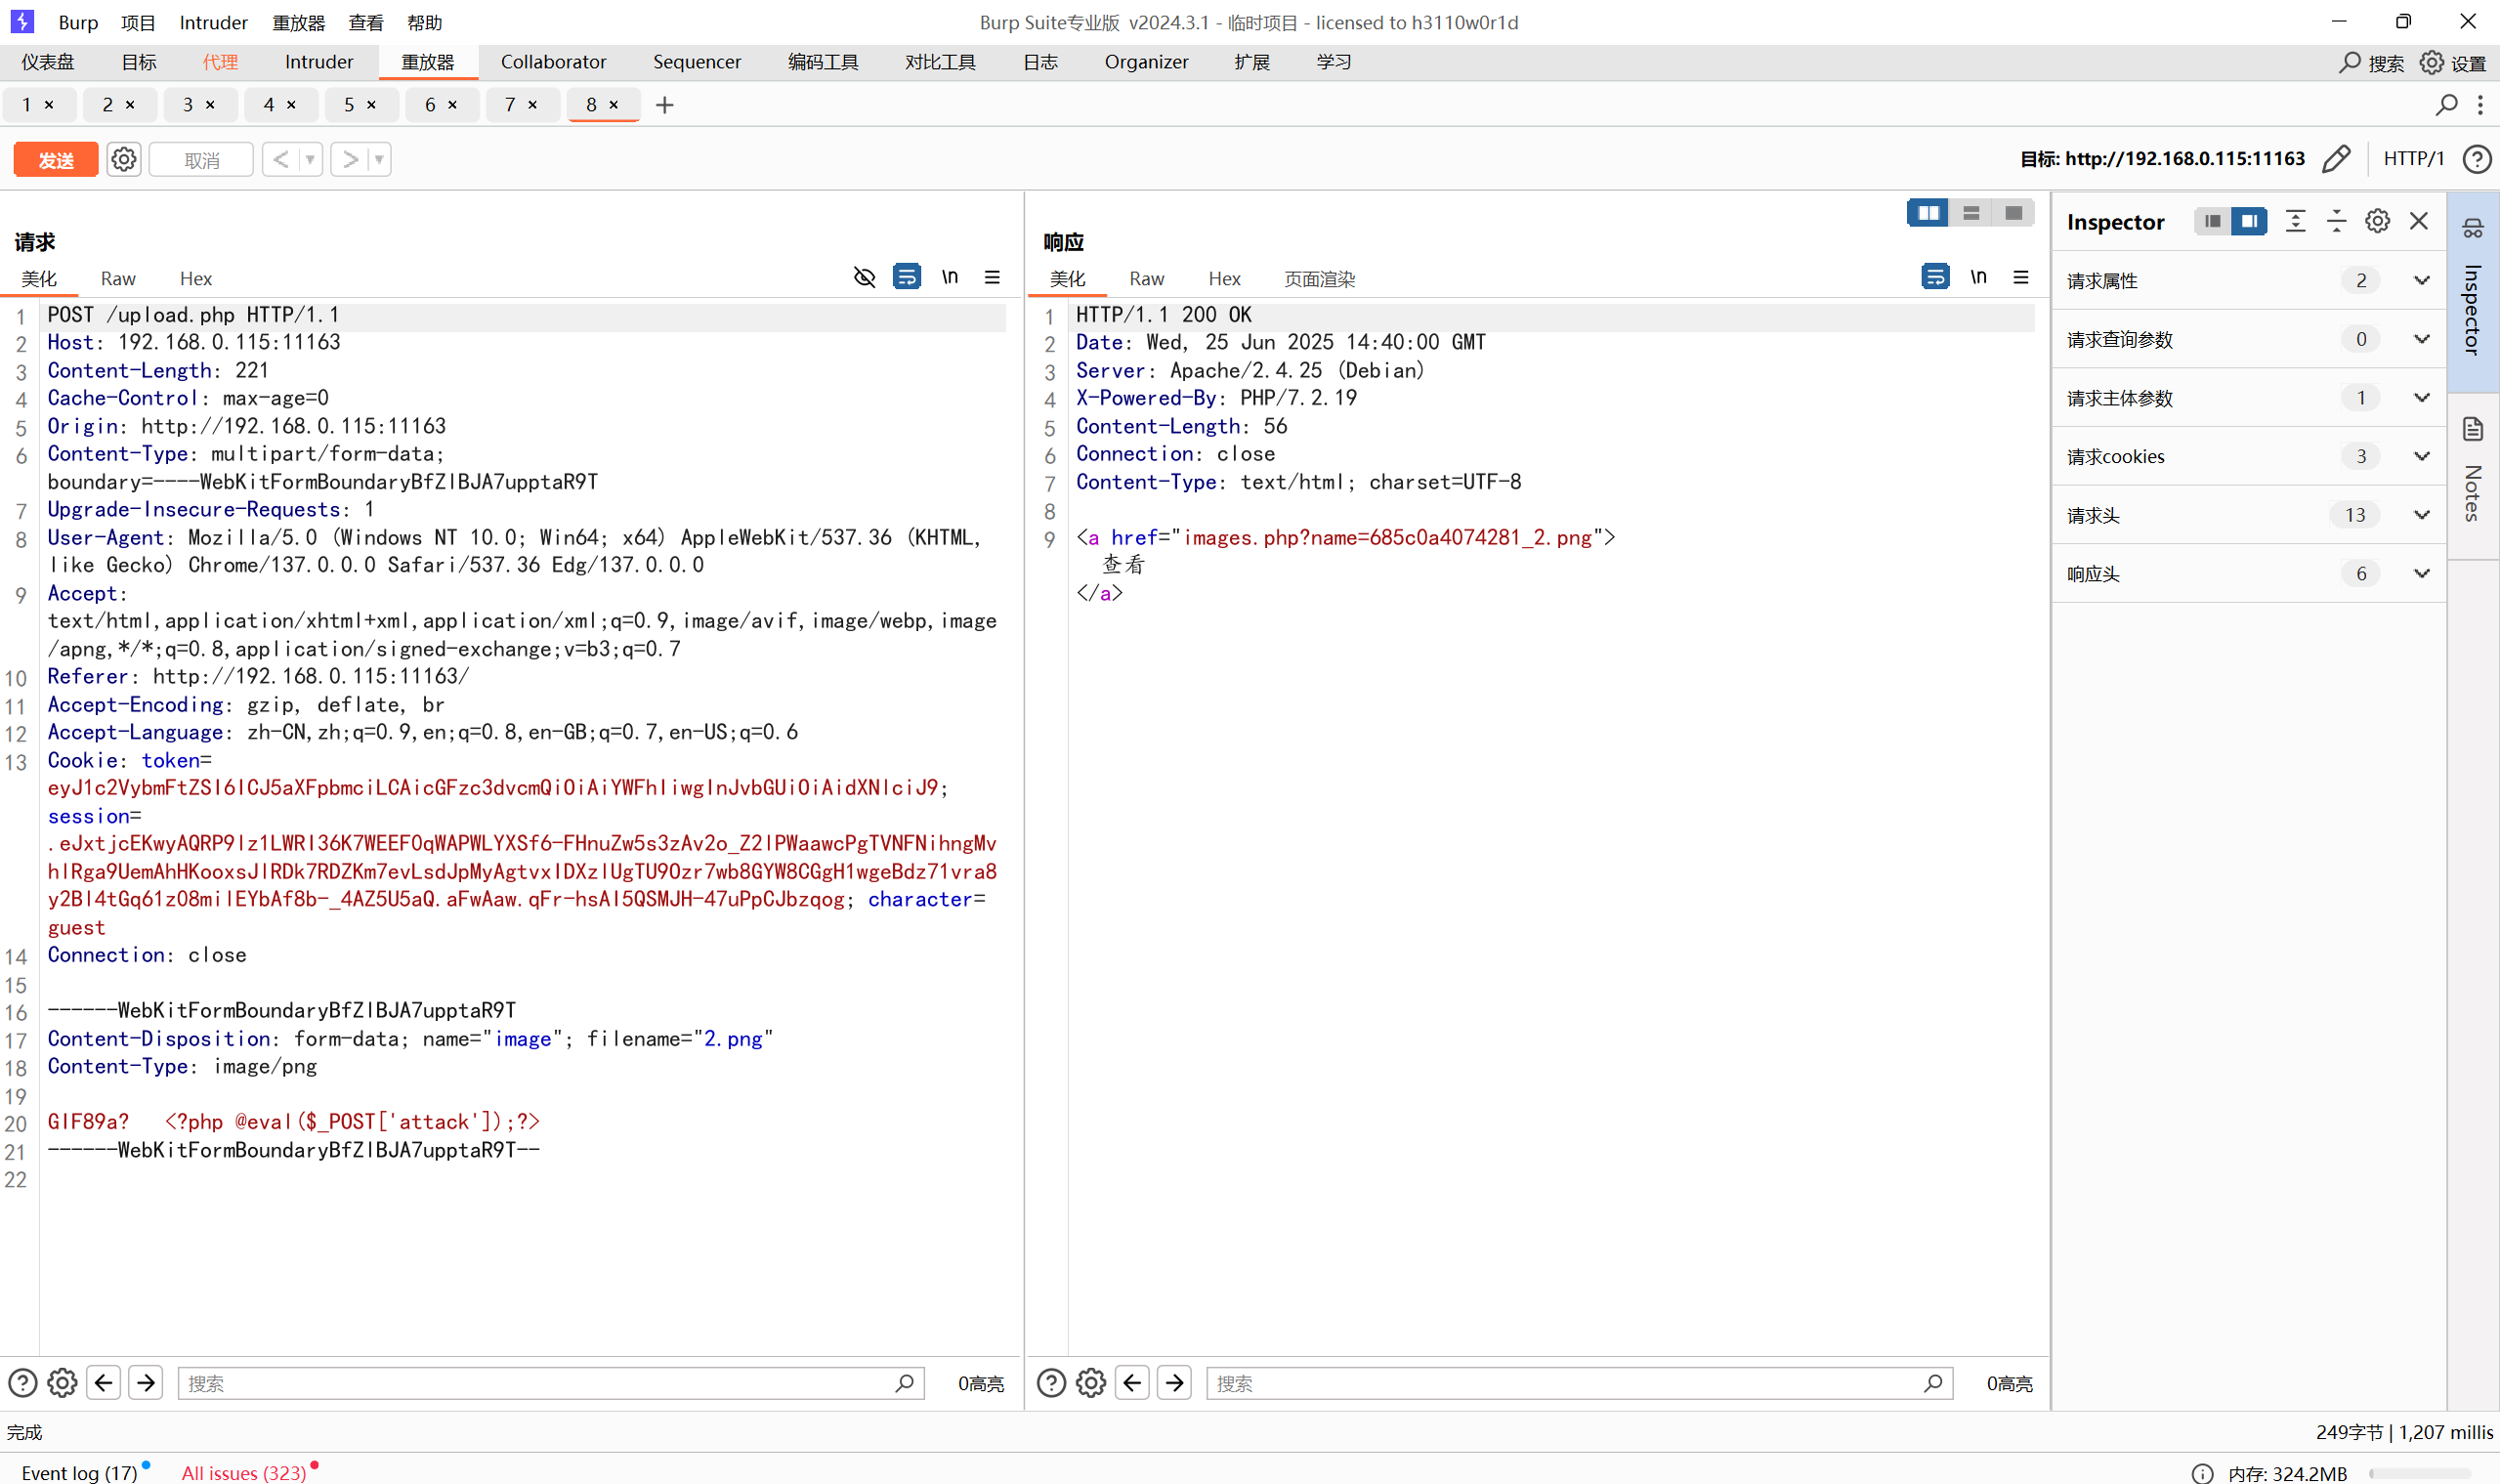Click the 取消 cancel button
Viewport: 2500px width, 1484px height.
point(201,160)
